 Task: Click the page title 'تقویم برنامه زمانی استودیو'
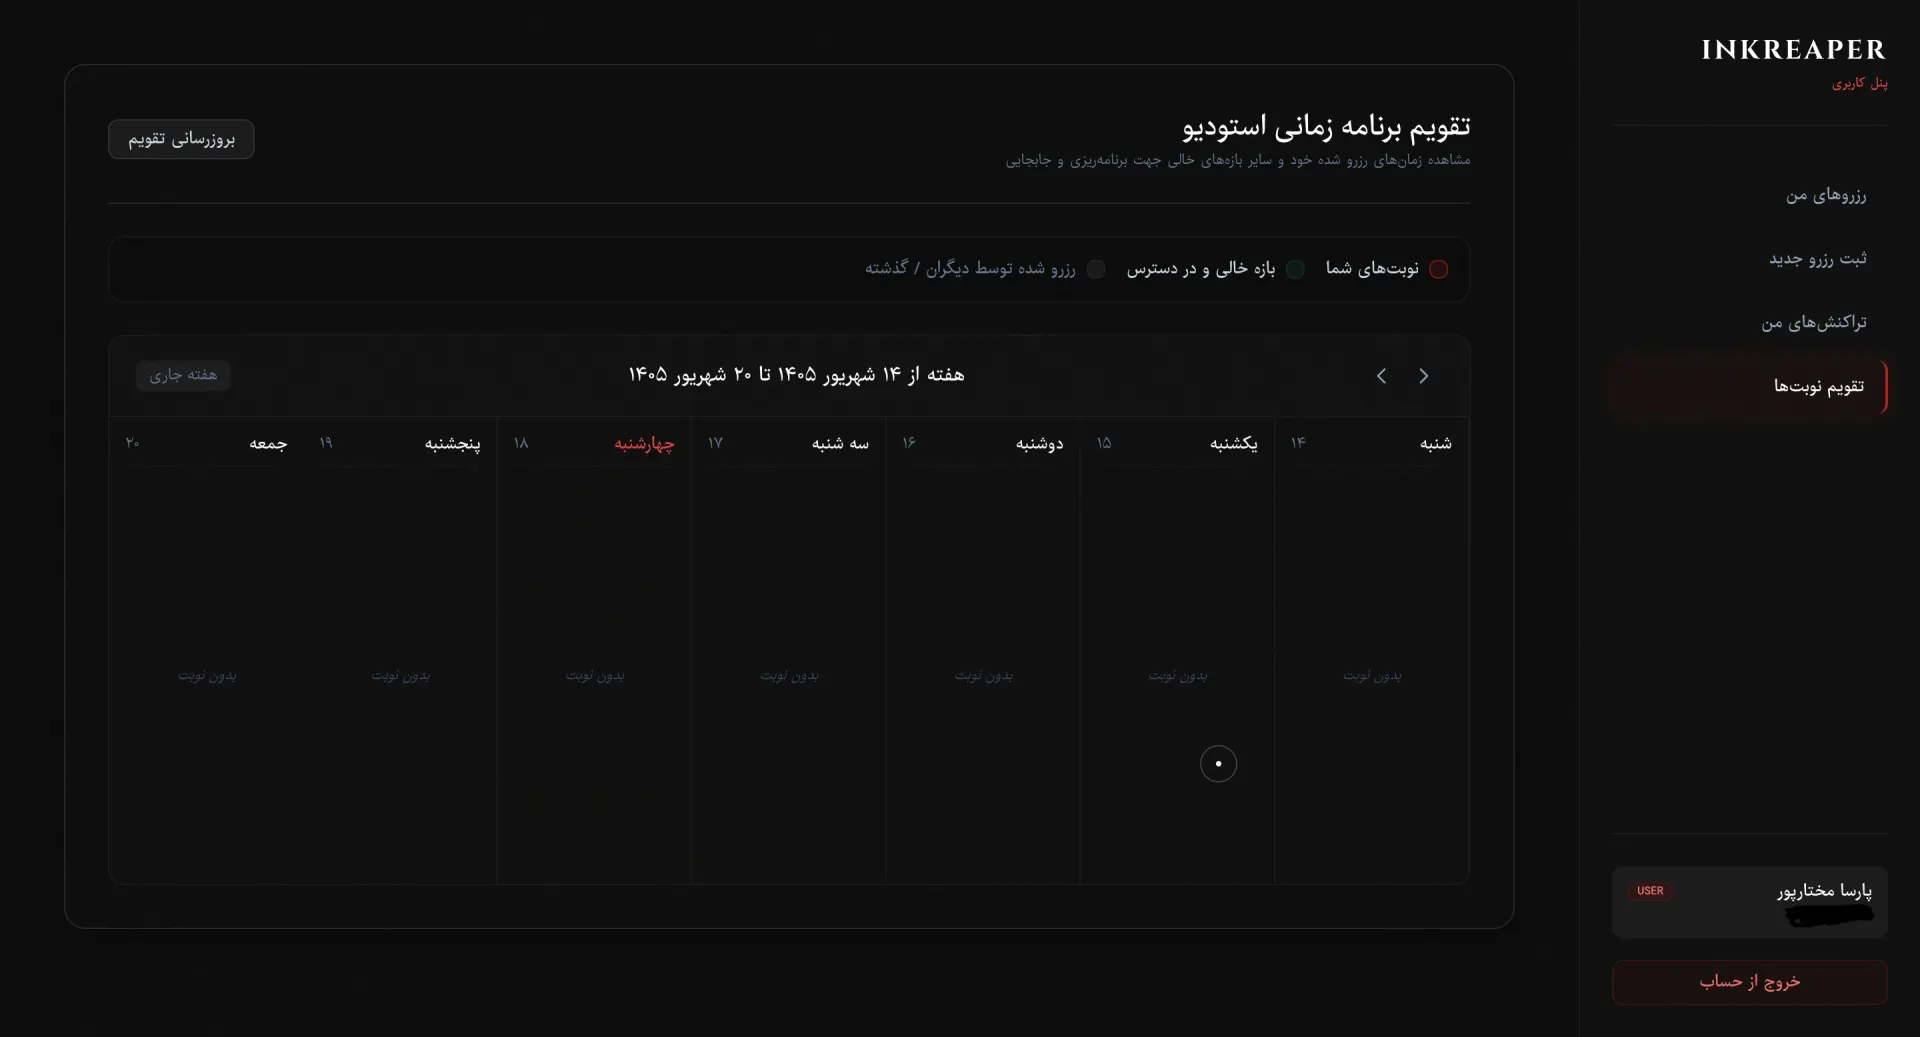(x=1326, y=126)
